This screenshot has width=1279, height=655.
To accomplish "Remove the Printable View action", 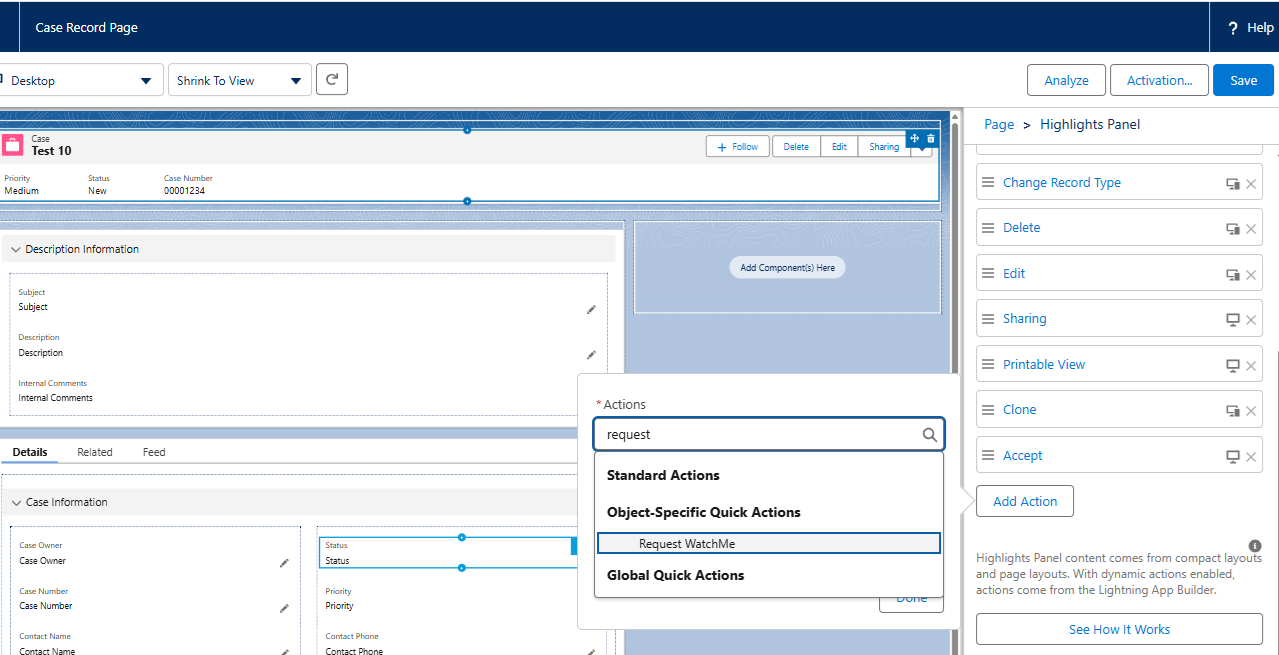I will click(x=1251, y=366).
